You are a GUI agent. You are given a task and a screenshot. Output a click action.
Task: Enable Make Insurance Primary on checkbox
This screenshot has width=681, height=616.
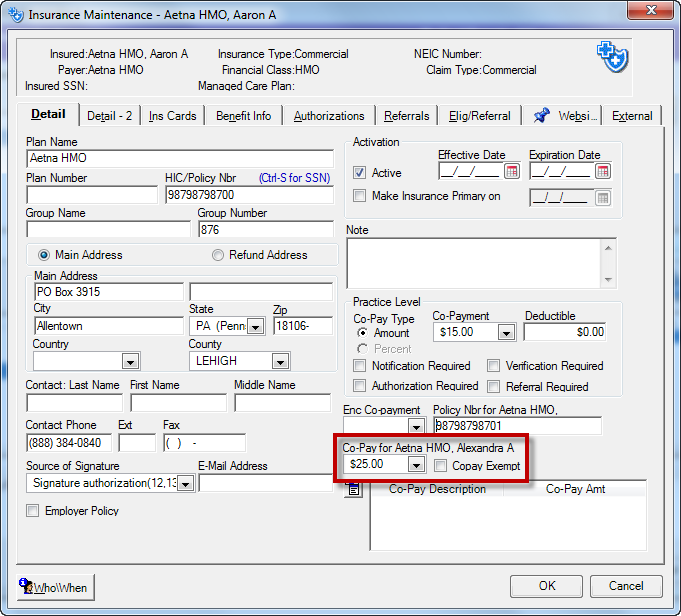tap(359, 195)
